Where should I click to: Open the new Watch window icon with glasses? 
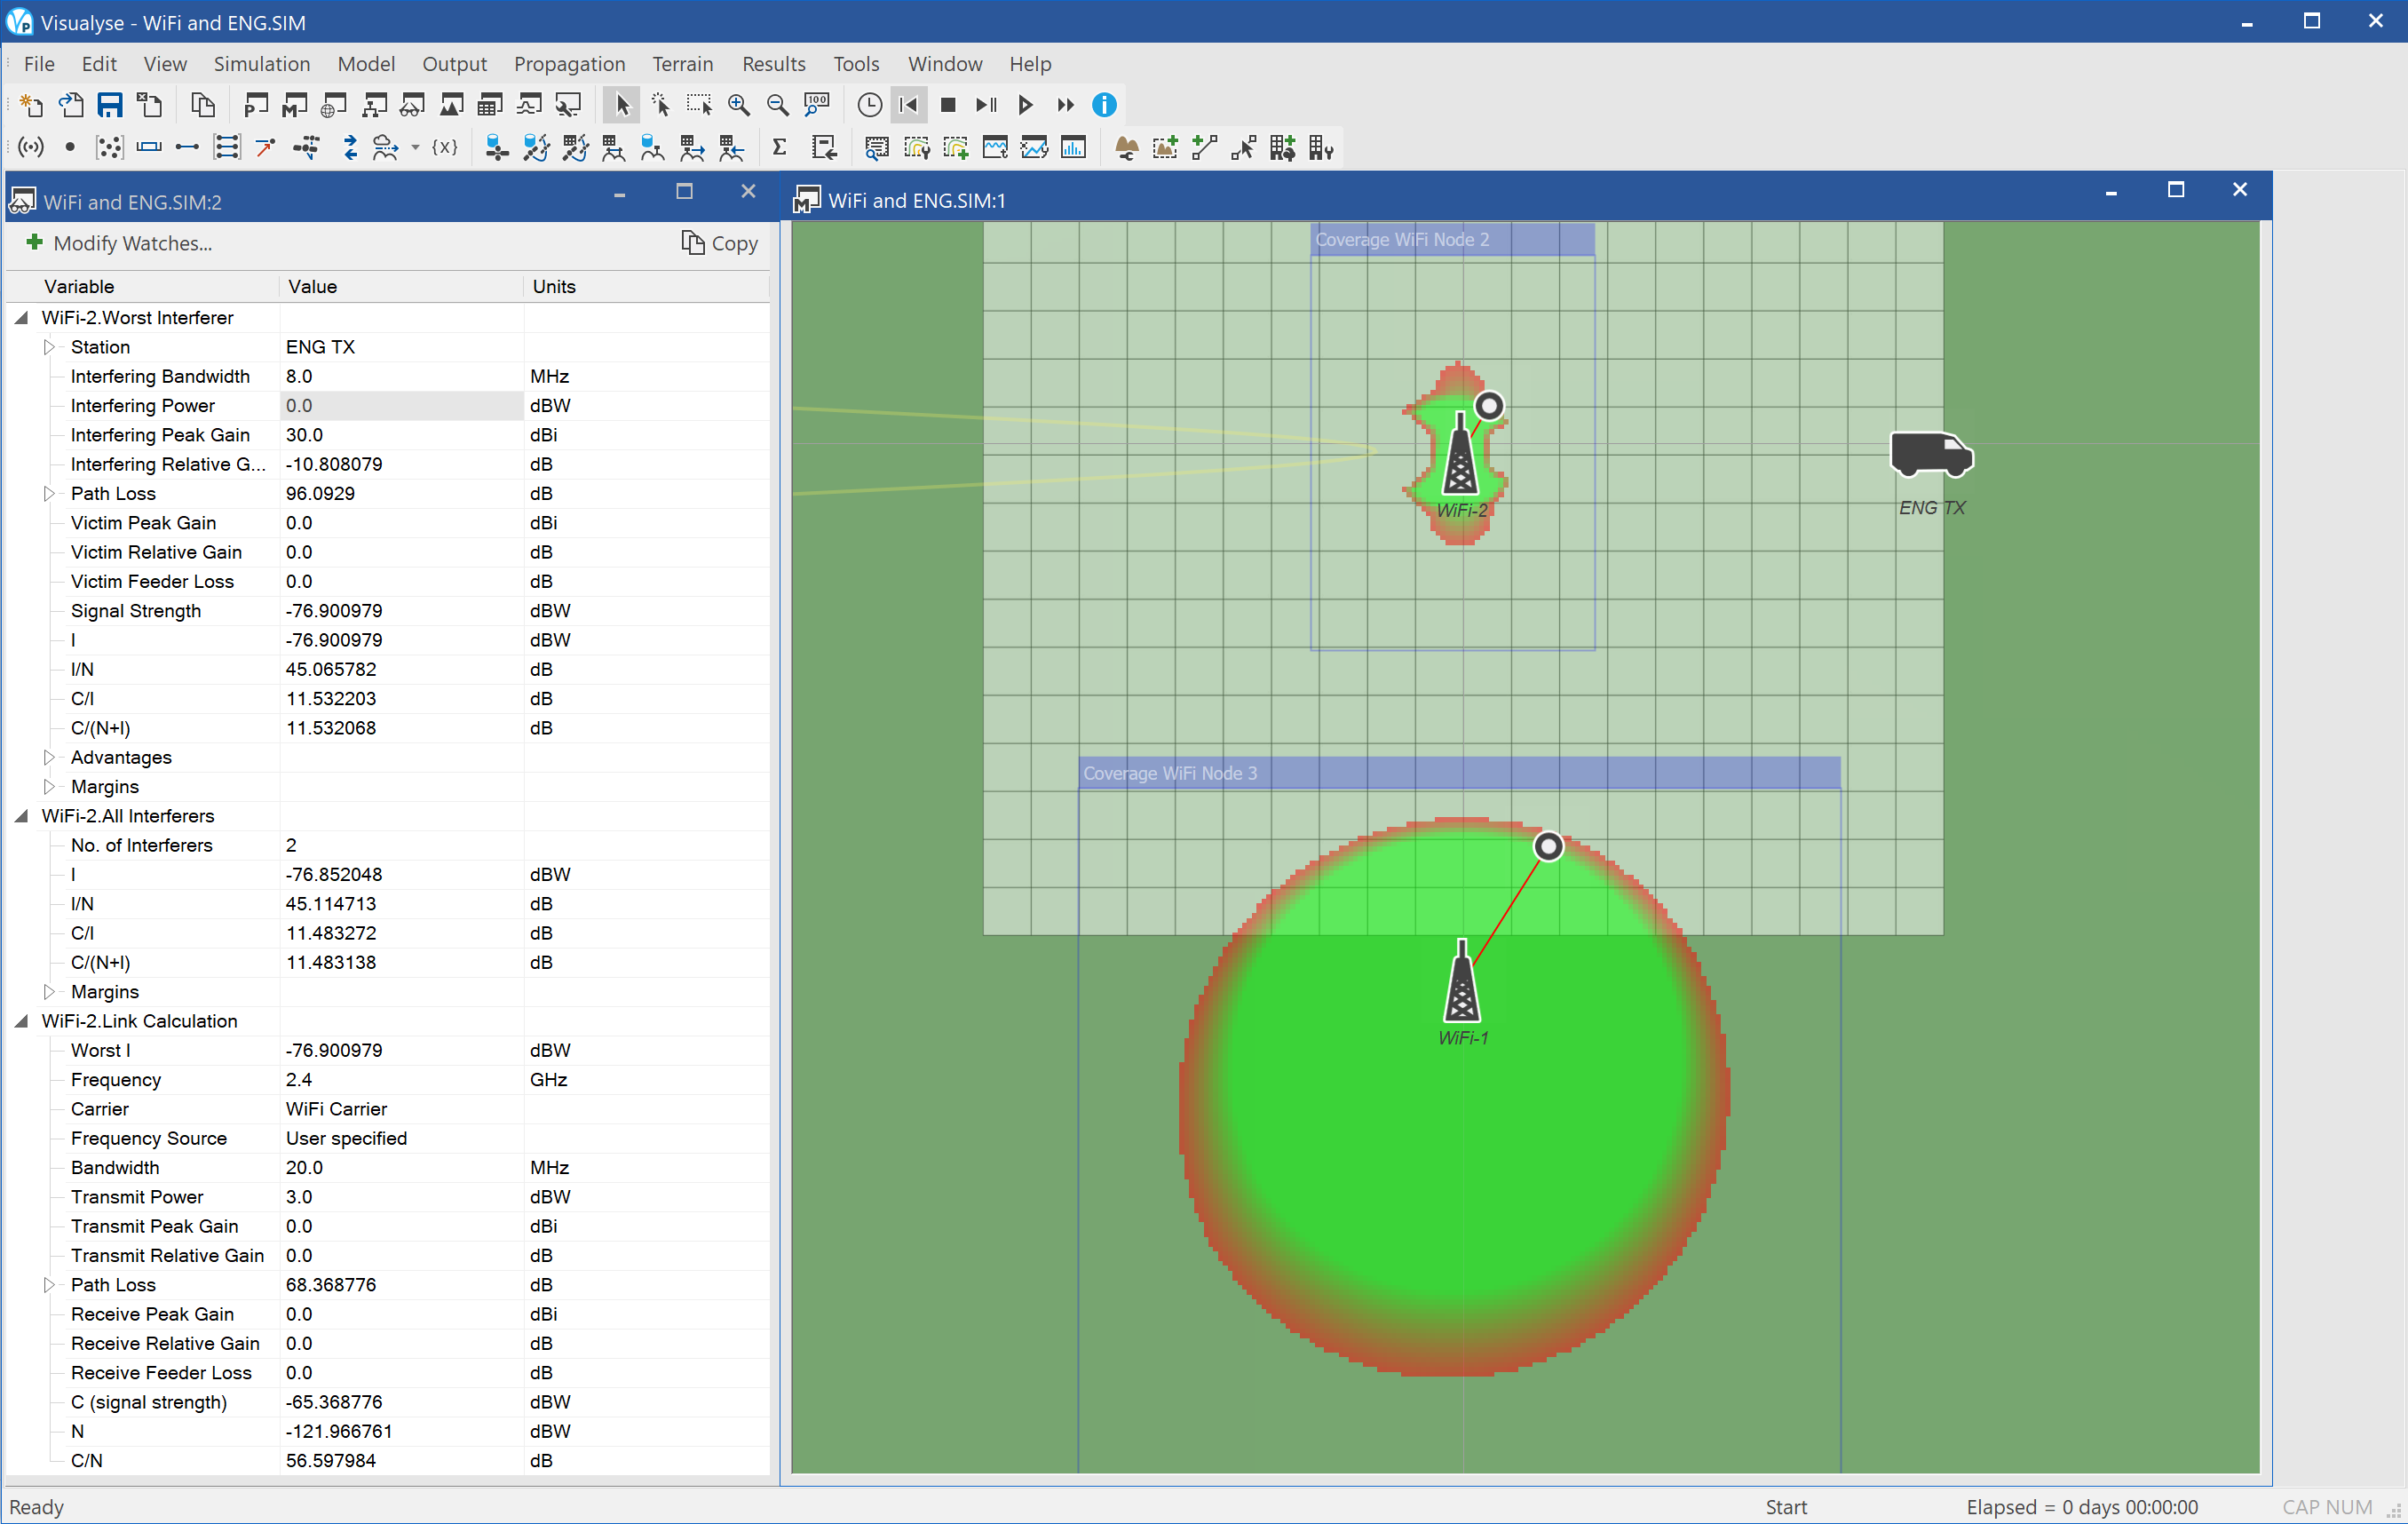point(412,105)
